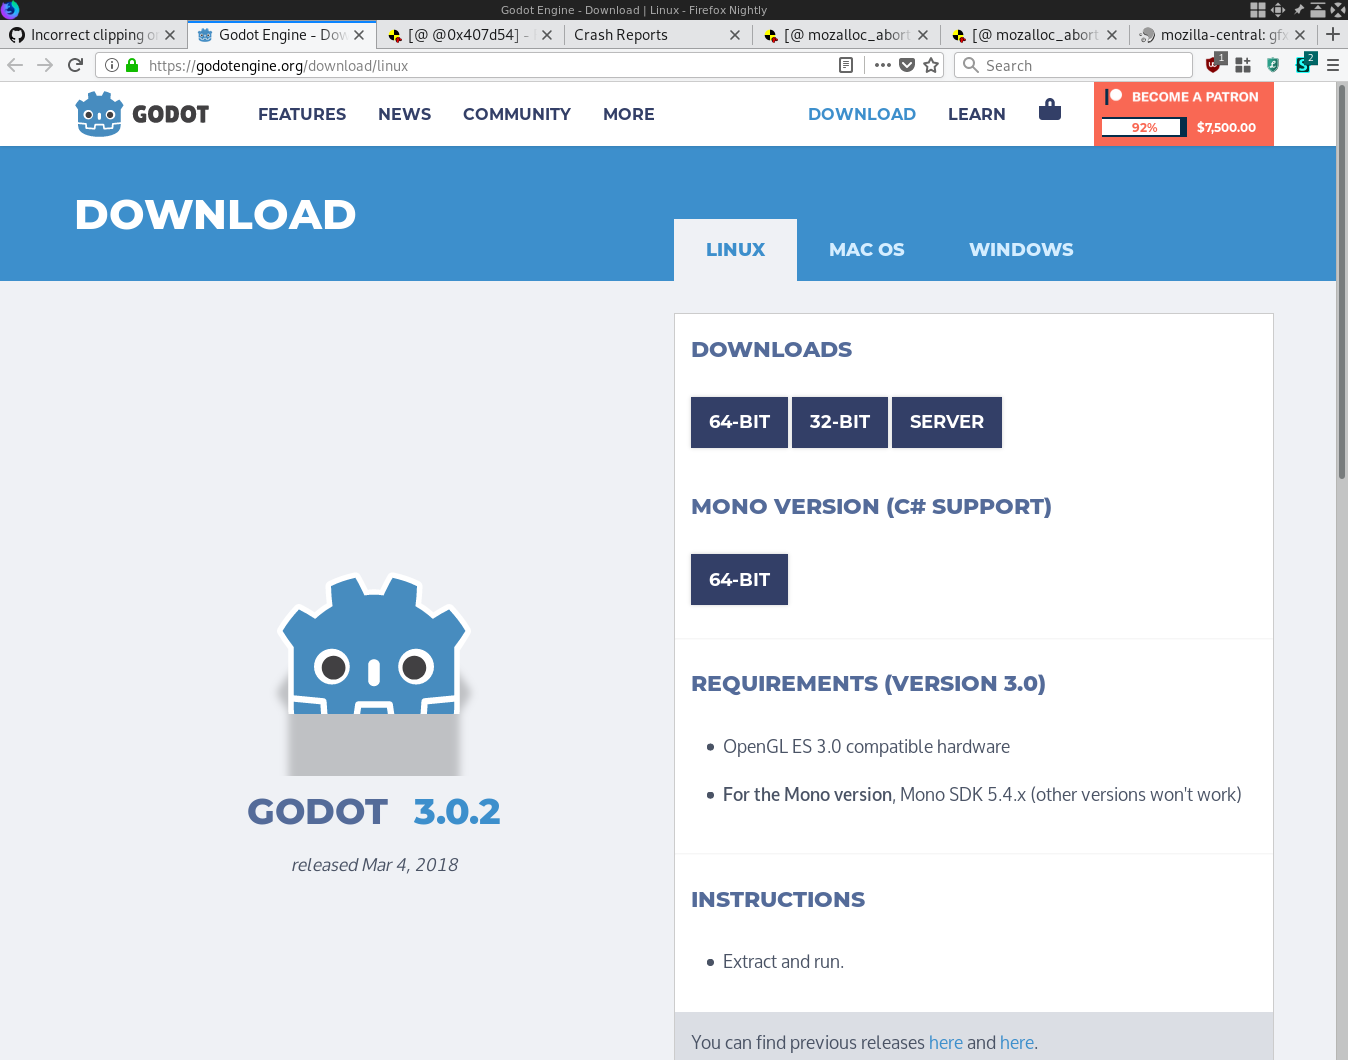Click the Patreon logo icon
The height and width of the screenshot is (1060, 1348).
[1114, 97]
